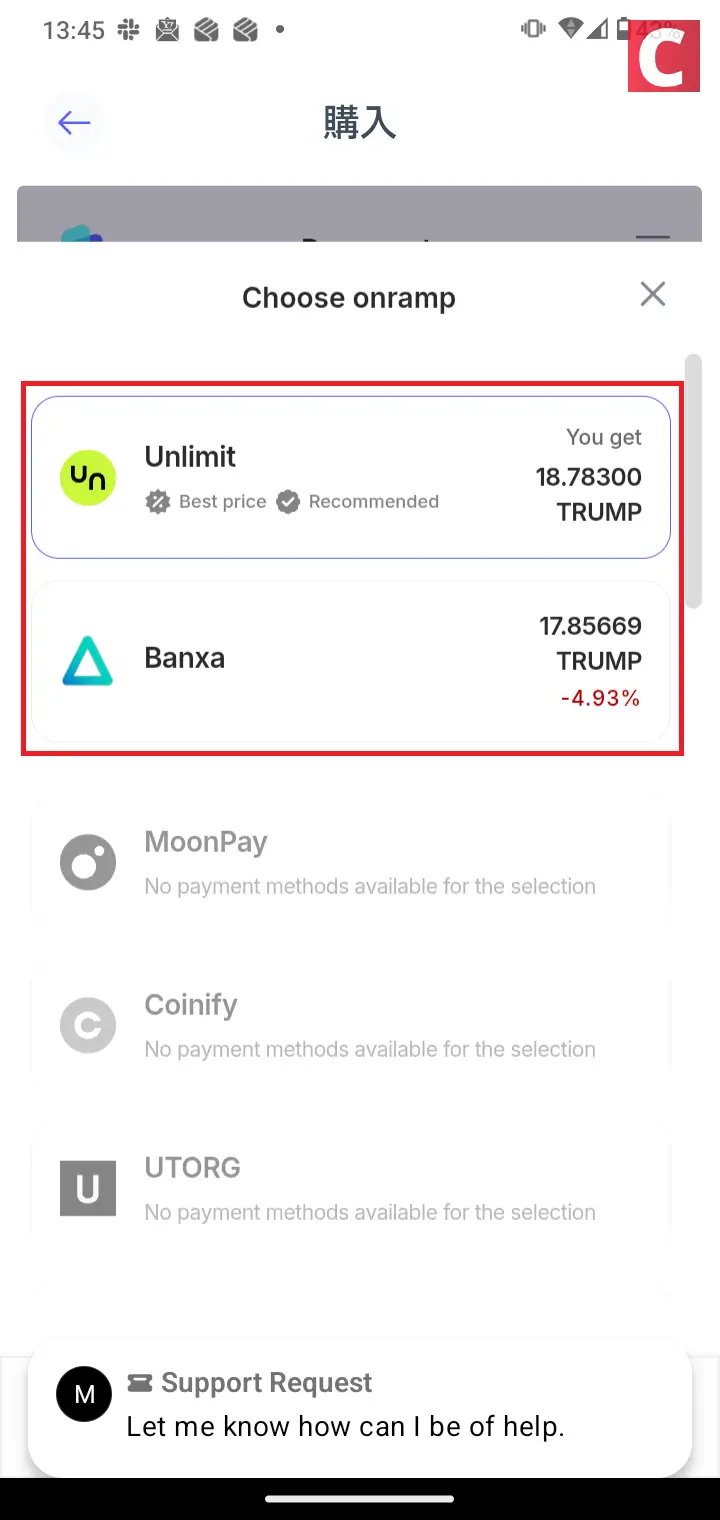Select the Banxa onramp option

coord(350,661)
